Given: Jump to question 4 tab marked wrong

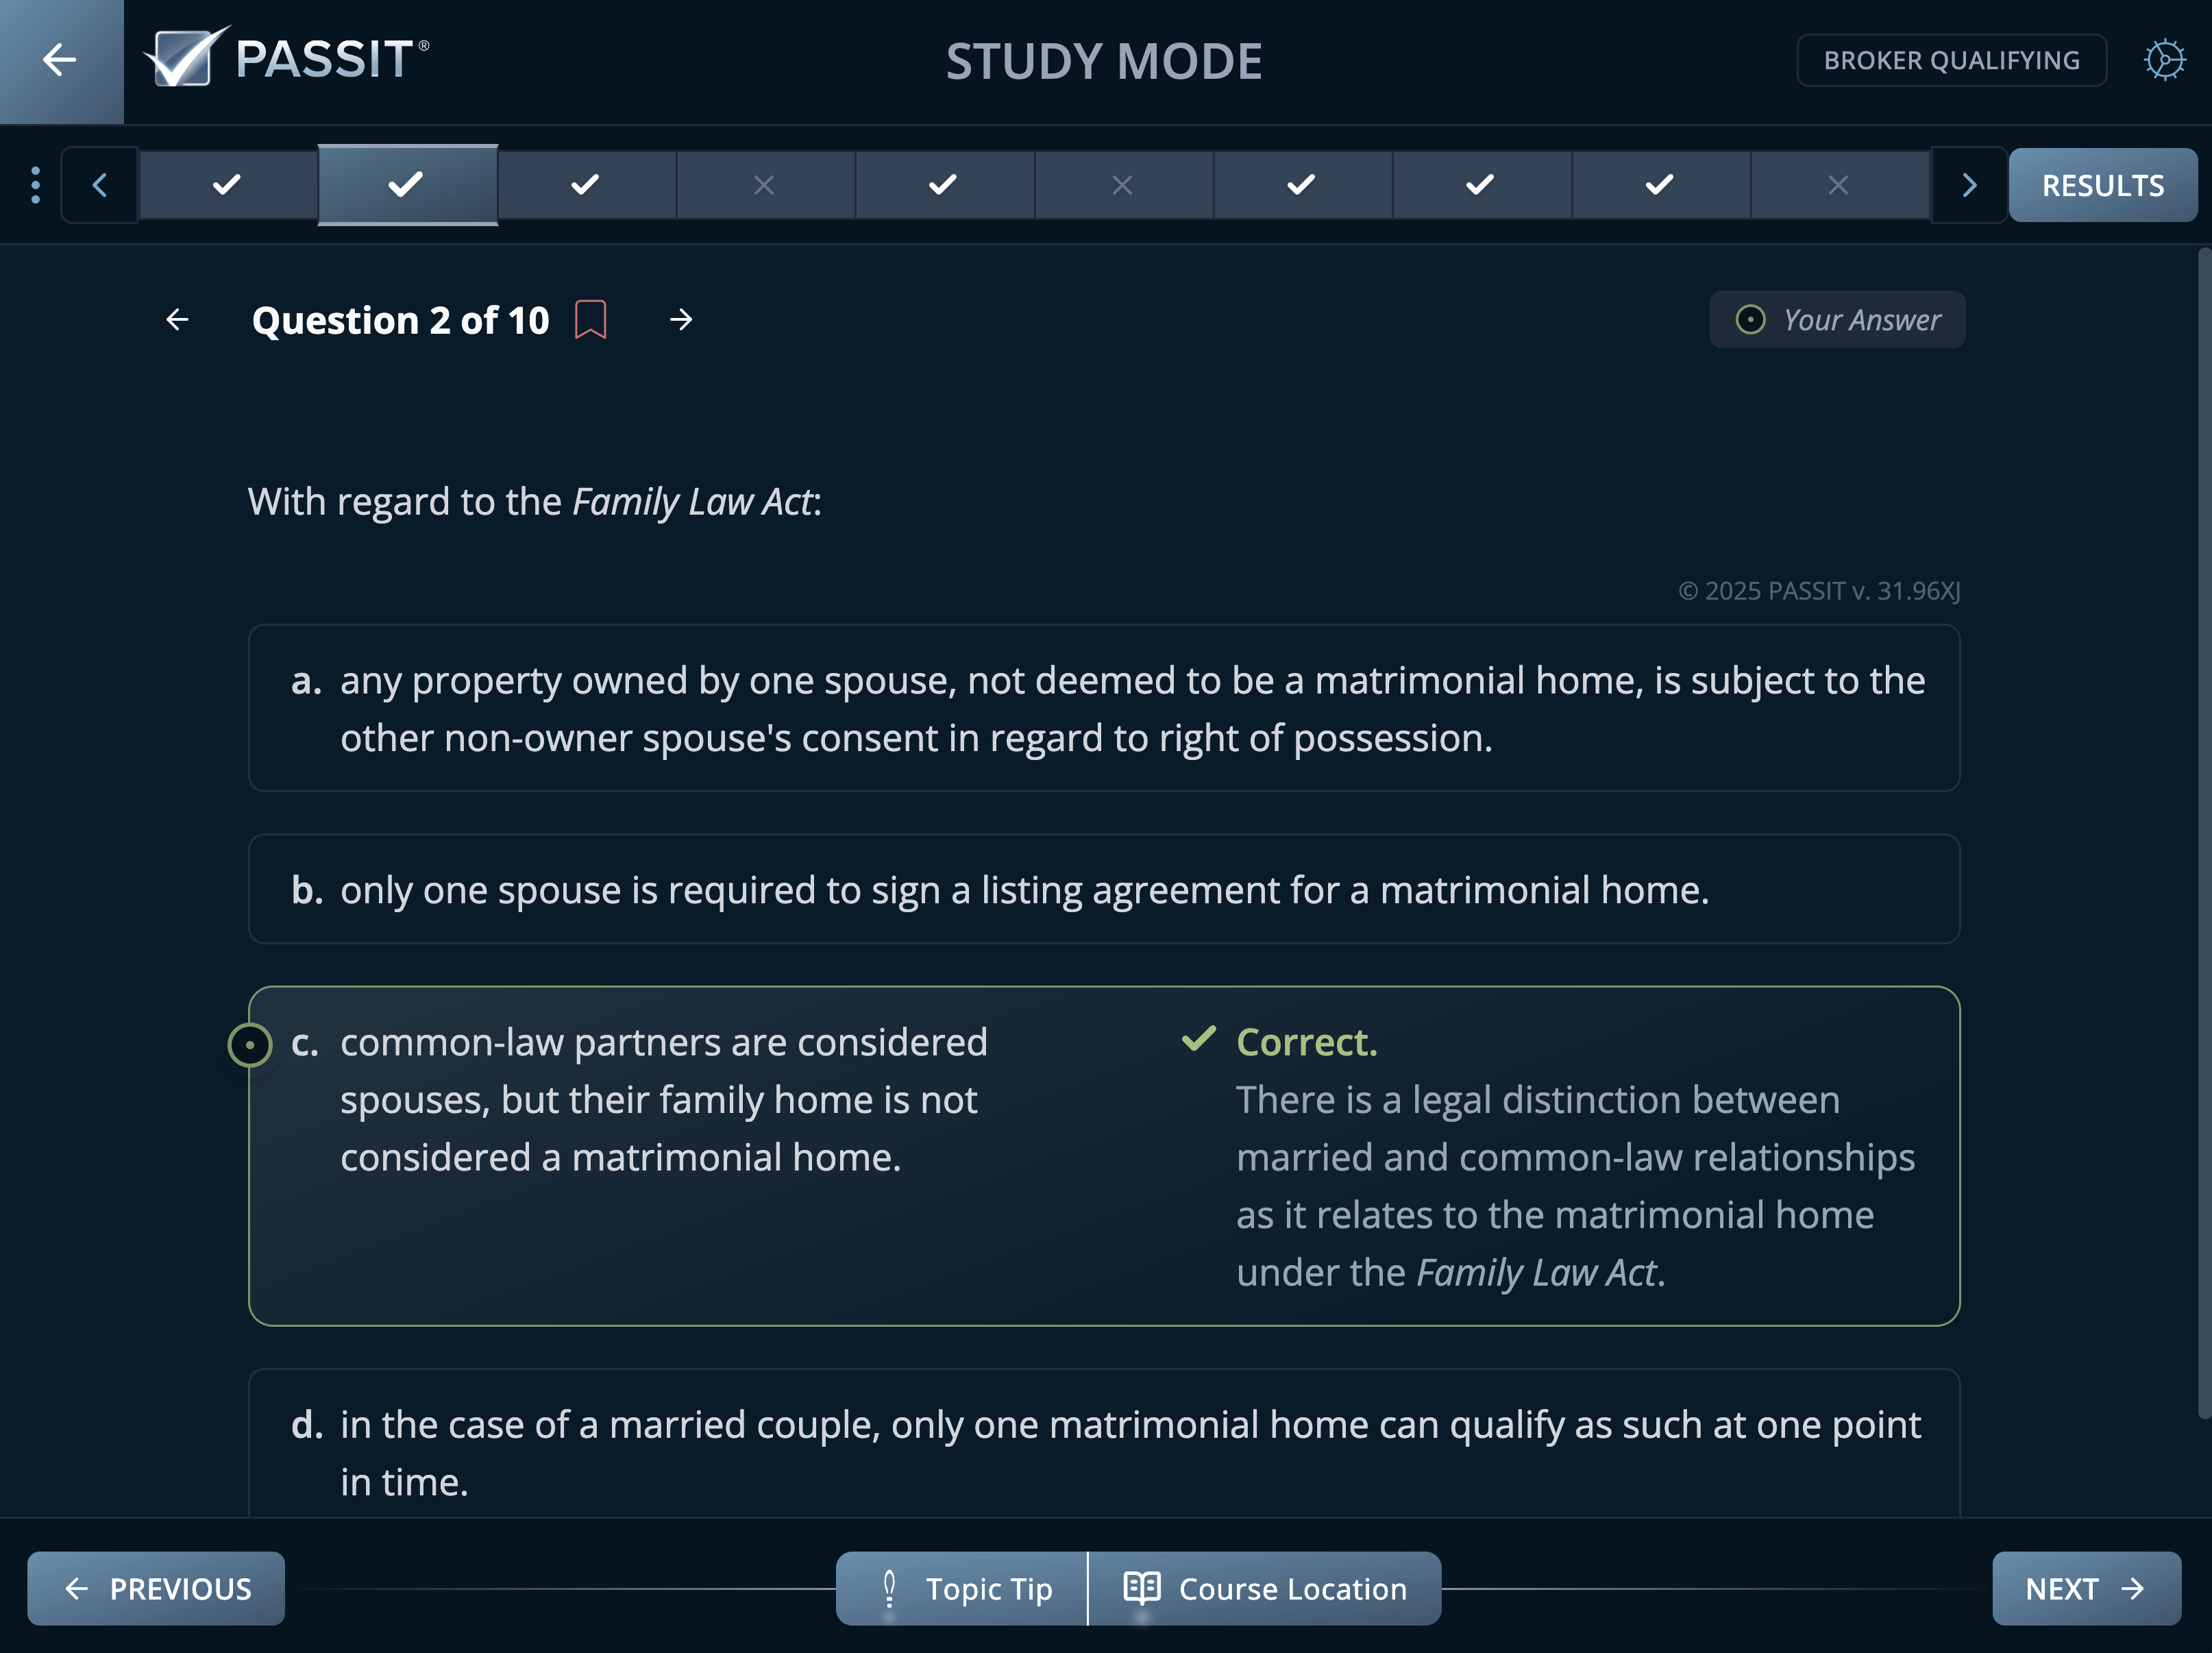Looking at the screenshot, I should pos(764,185).
